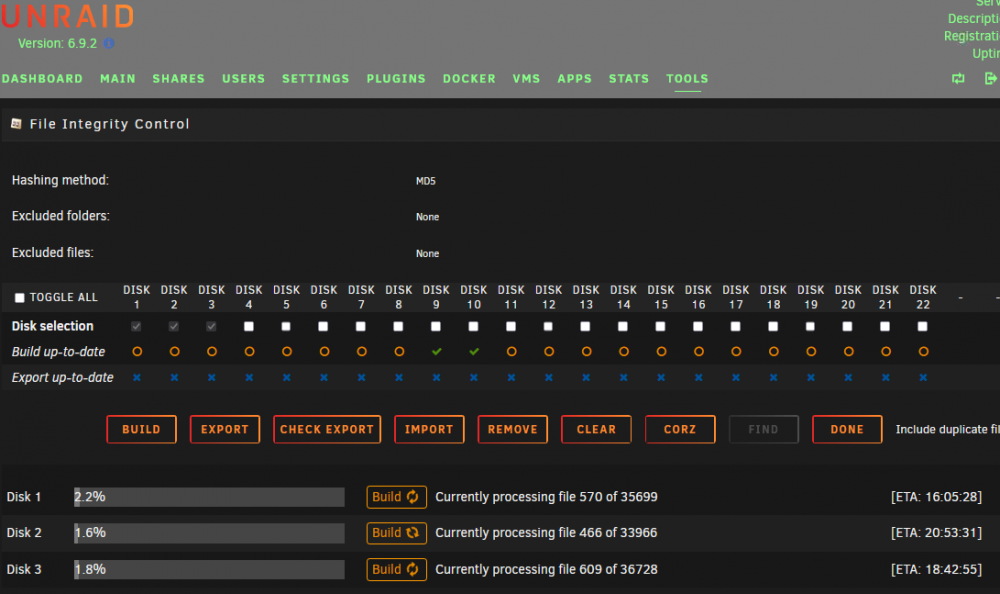Click the MD5 hashing method value
Screen dimensions: 1000x594
pos(425,181)
